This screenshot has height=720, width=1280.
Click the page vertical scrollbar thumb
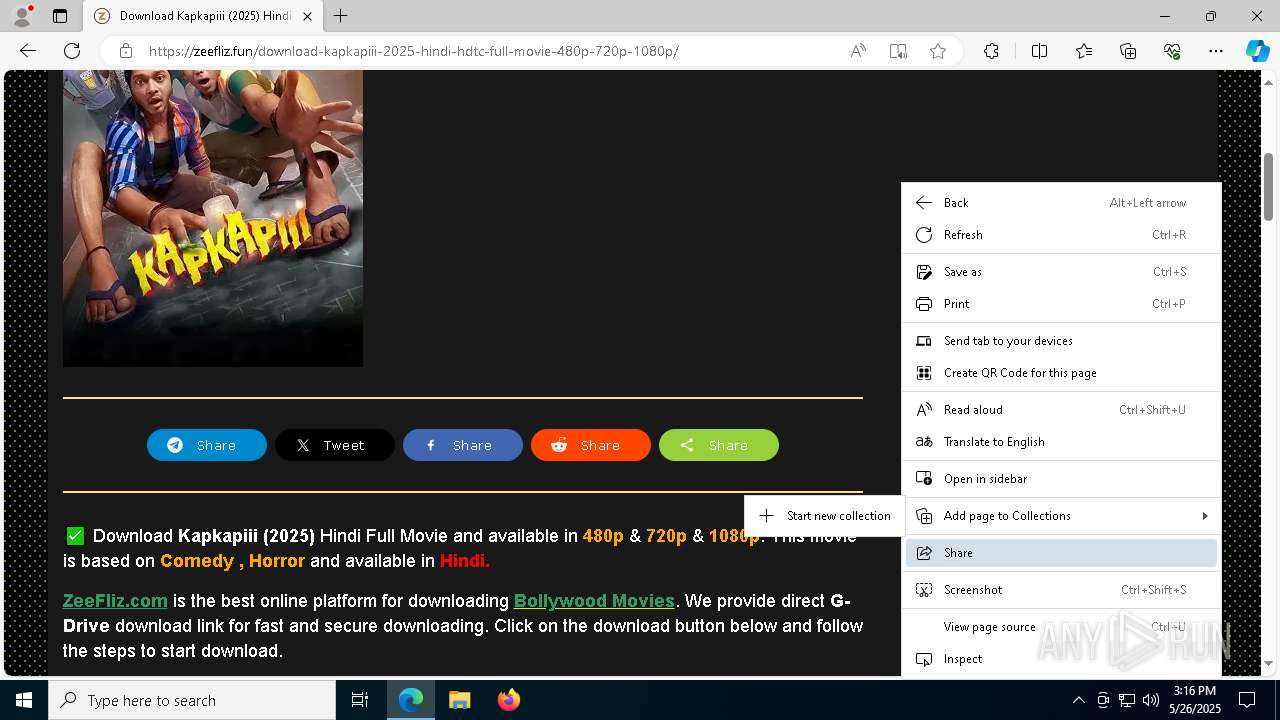pyautogui.click(x=1269, y=187)
